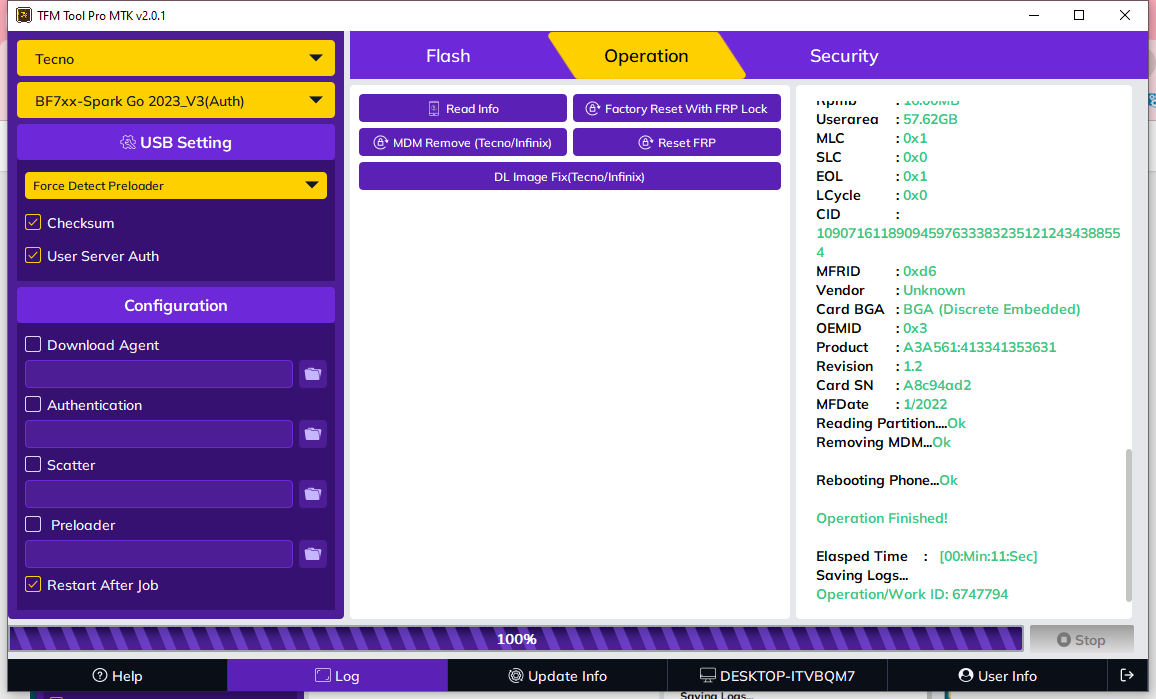Browse for Scatter file via folder icon
Image resolution: width=1156 pixels, height=699 pixels.
[313, 494]
